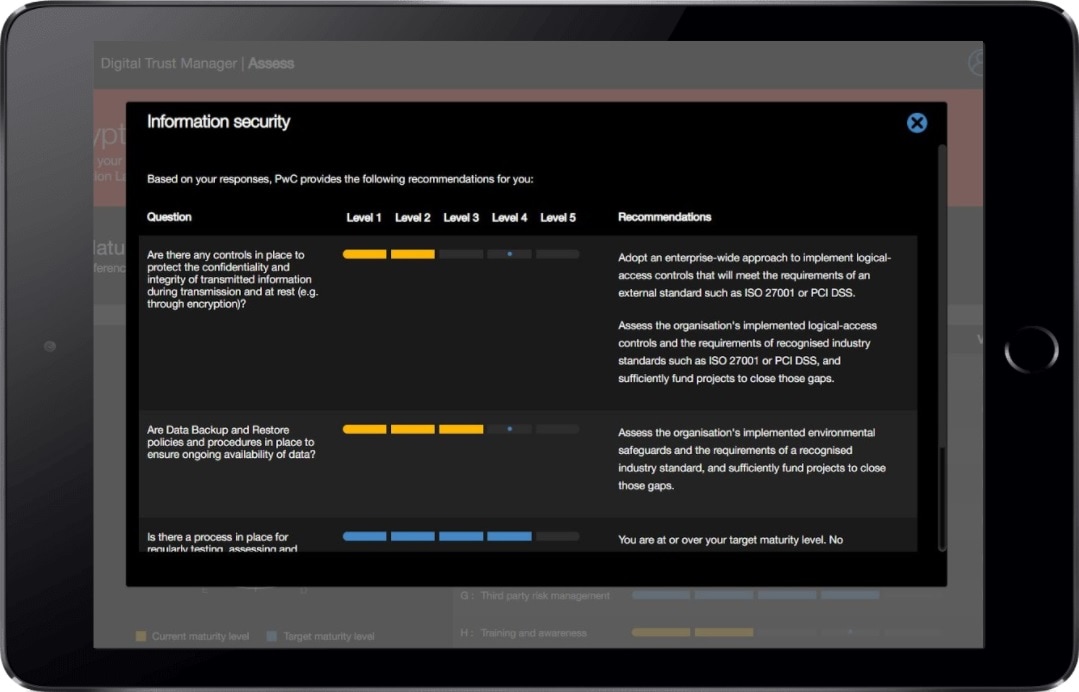Click the empty Level 5 bar in encryption row
This screenshot has height=692, width=1079.
(x=557, y=254)
